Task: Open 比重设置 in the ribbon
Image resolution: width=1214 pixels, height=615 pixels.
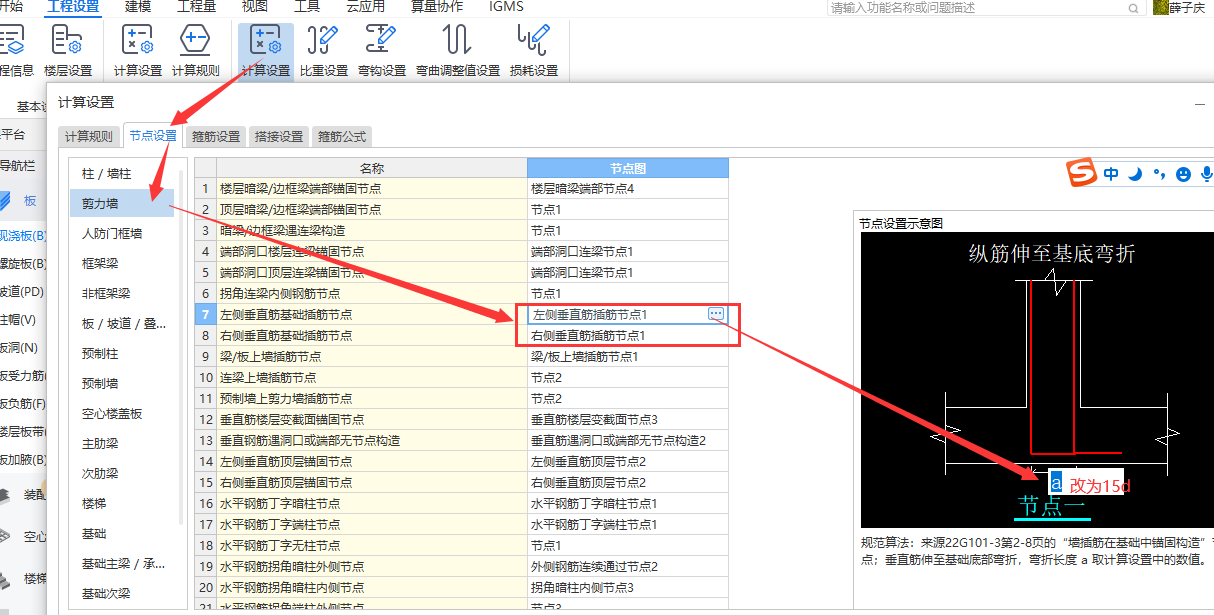Action: [324, 52]
